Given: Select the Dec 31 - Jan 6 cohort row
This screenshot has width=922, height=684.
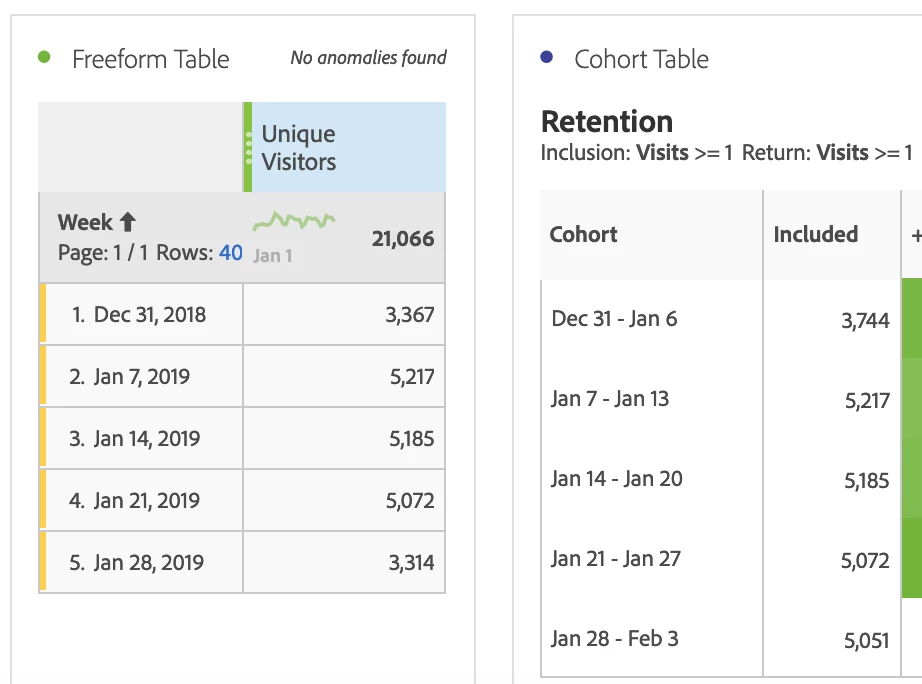Looking at the screenshot, I should click(x=614, y=319).
